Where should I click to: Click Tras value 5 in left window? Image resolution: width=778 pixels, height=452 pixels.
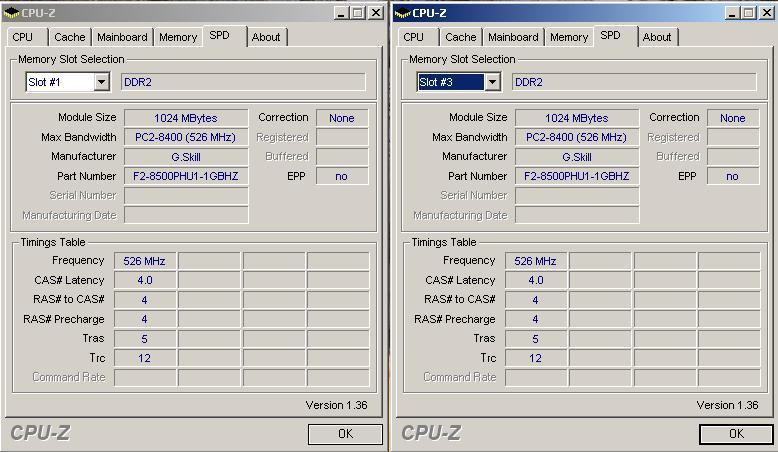click(145, 339)
